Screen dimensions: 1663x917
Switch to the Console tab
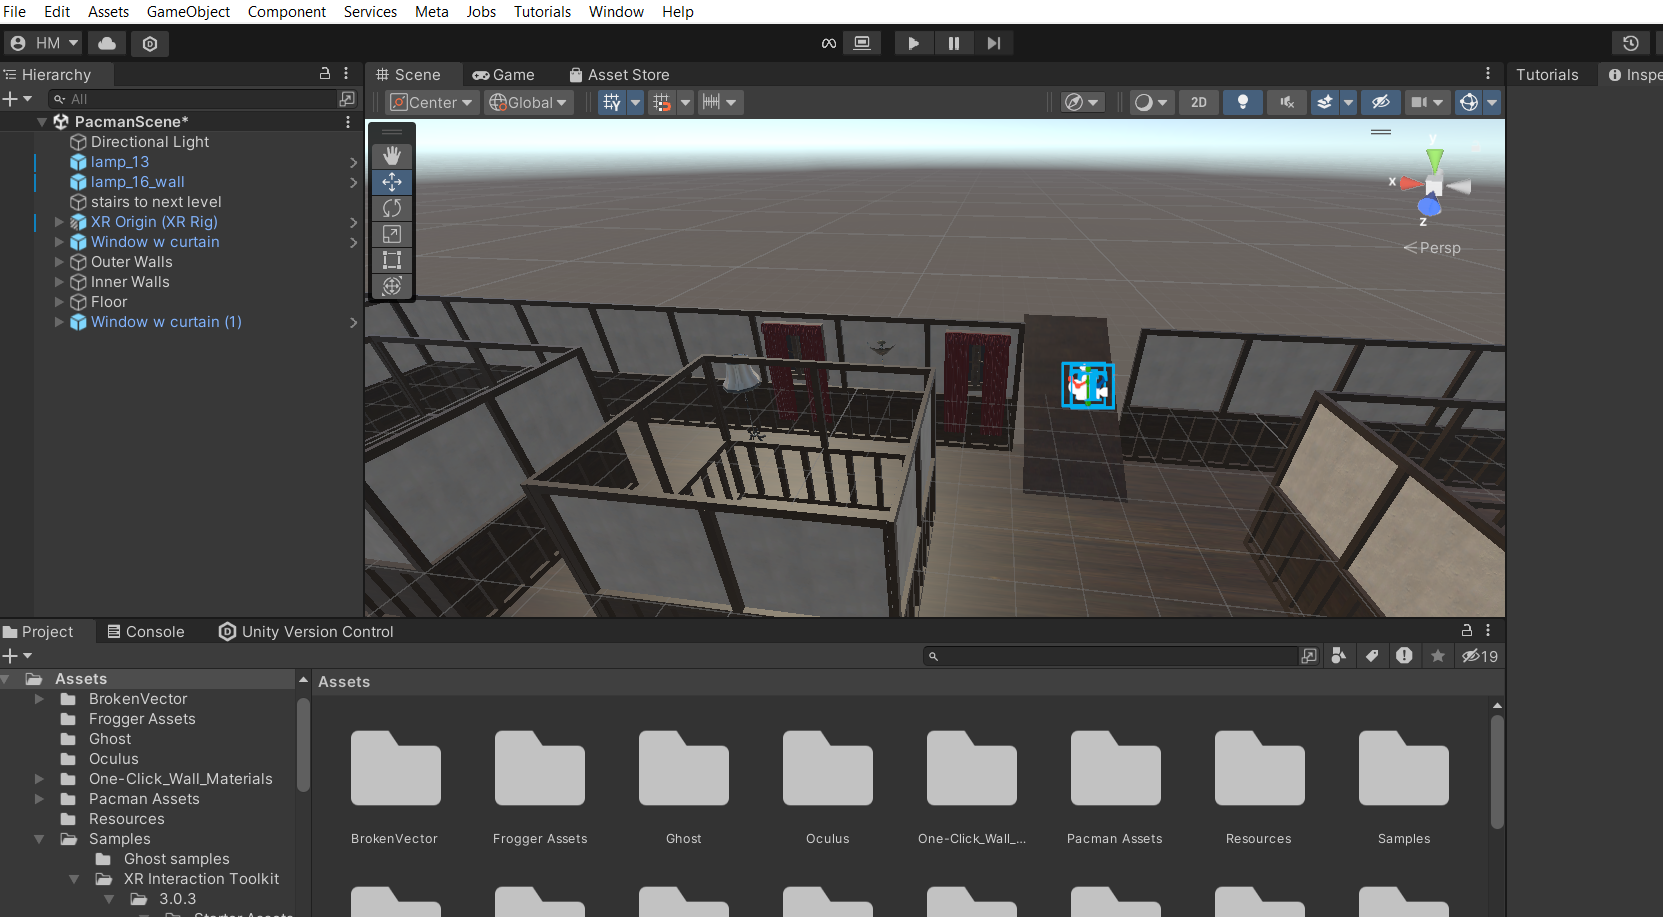click(x=146, y=632)
